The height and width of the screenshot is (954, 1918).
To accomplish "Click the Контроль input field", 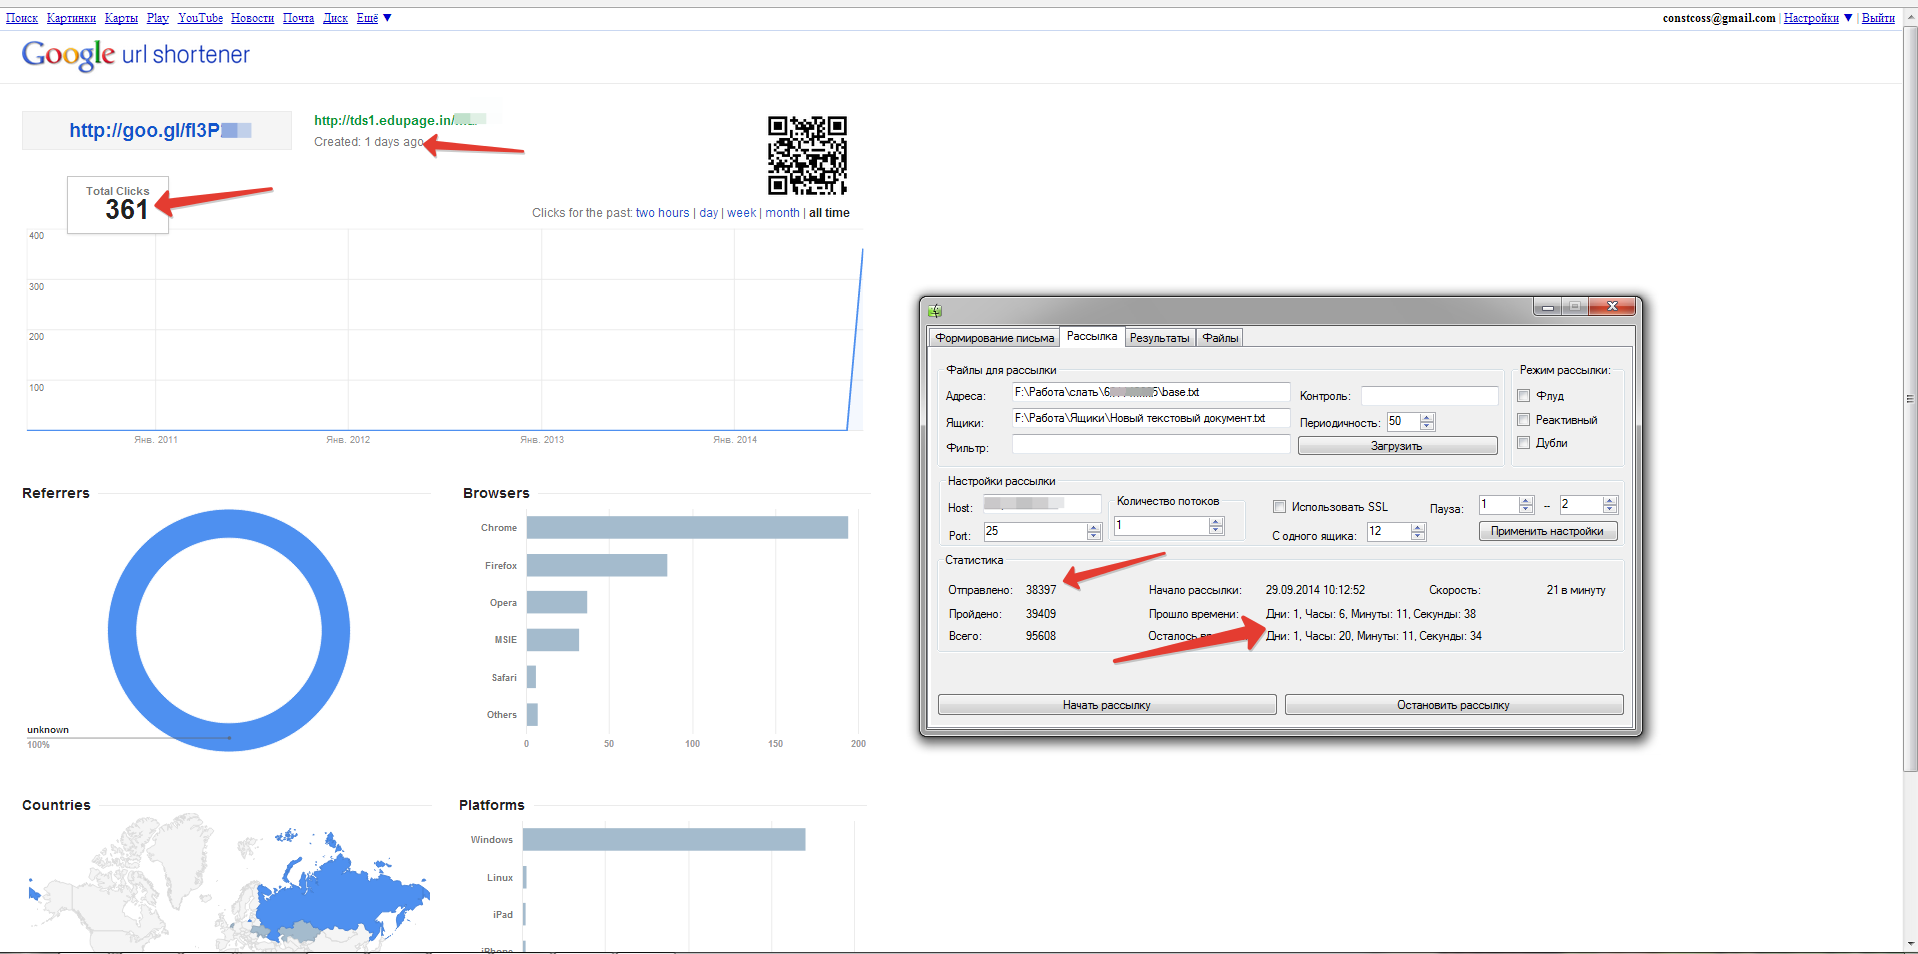I will [x=1429, y=396].
